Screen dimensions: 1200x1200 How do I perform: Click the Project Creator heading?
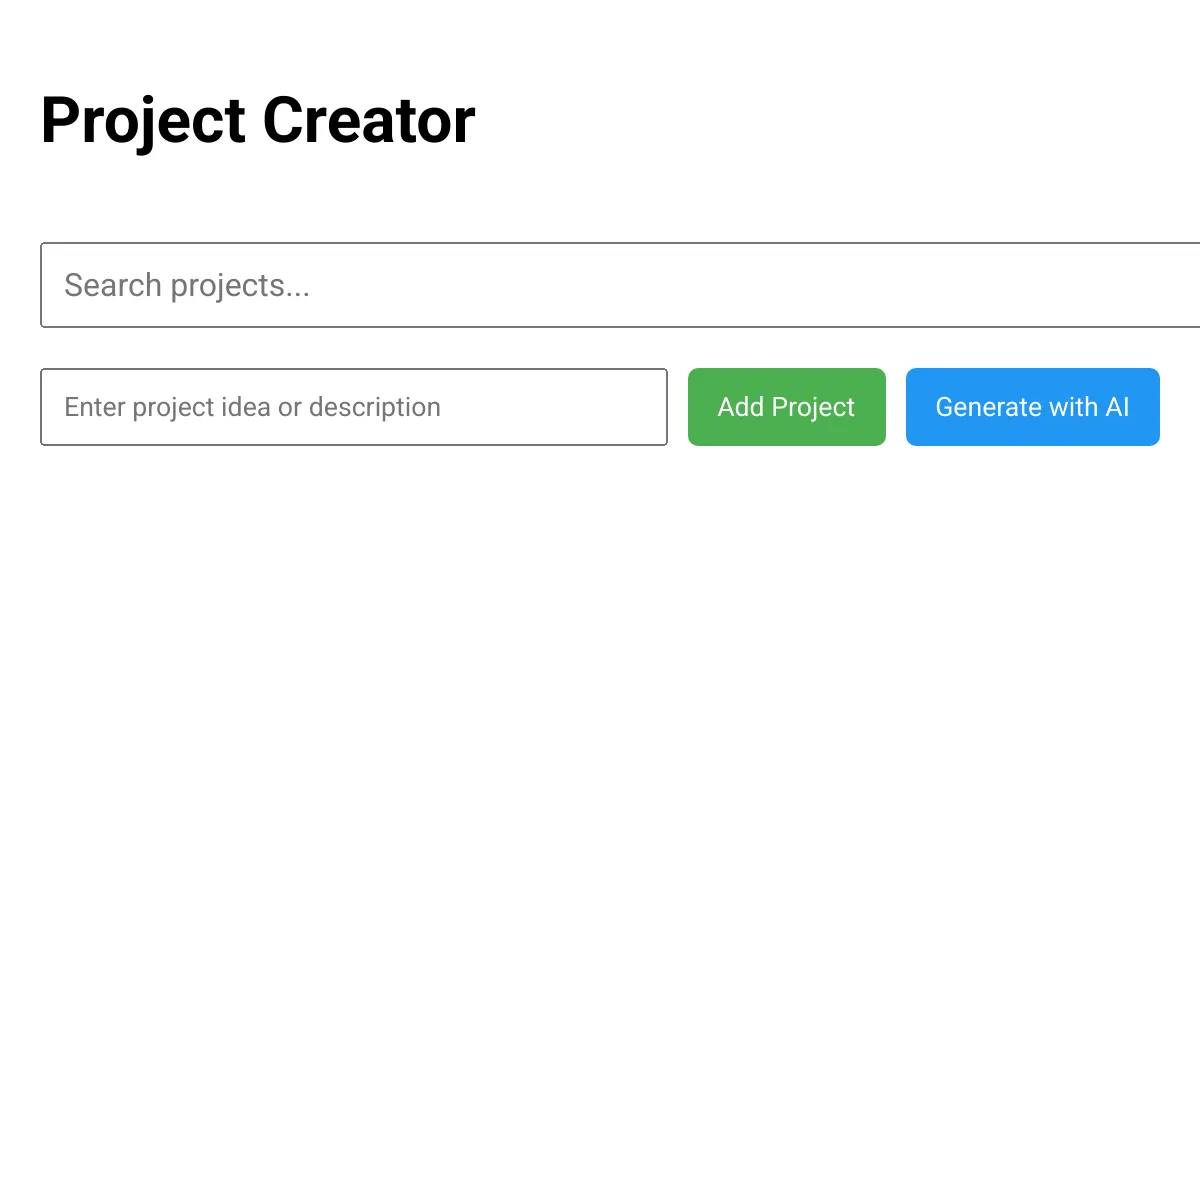(x=257, y=120)
